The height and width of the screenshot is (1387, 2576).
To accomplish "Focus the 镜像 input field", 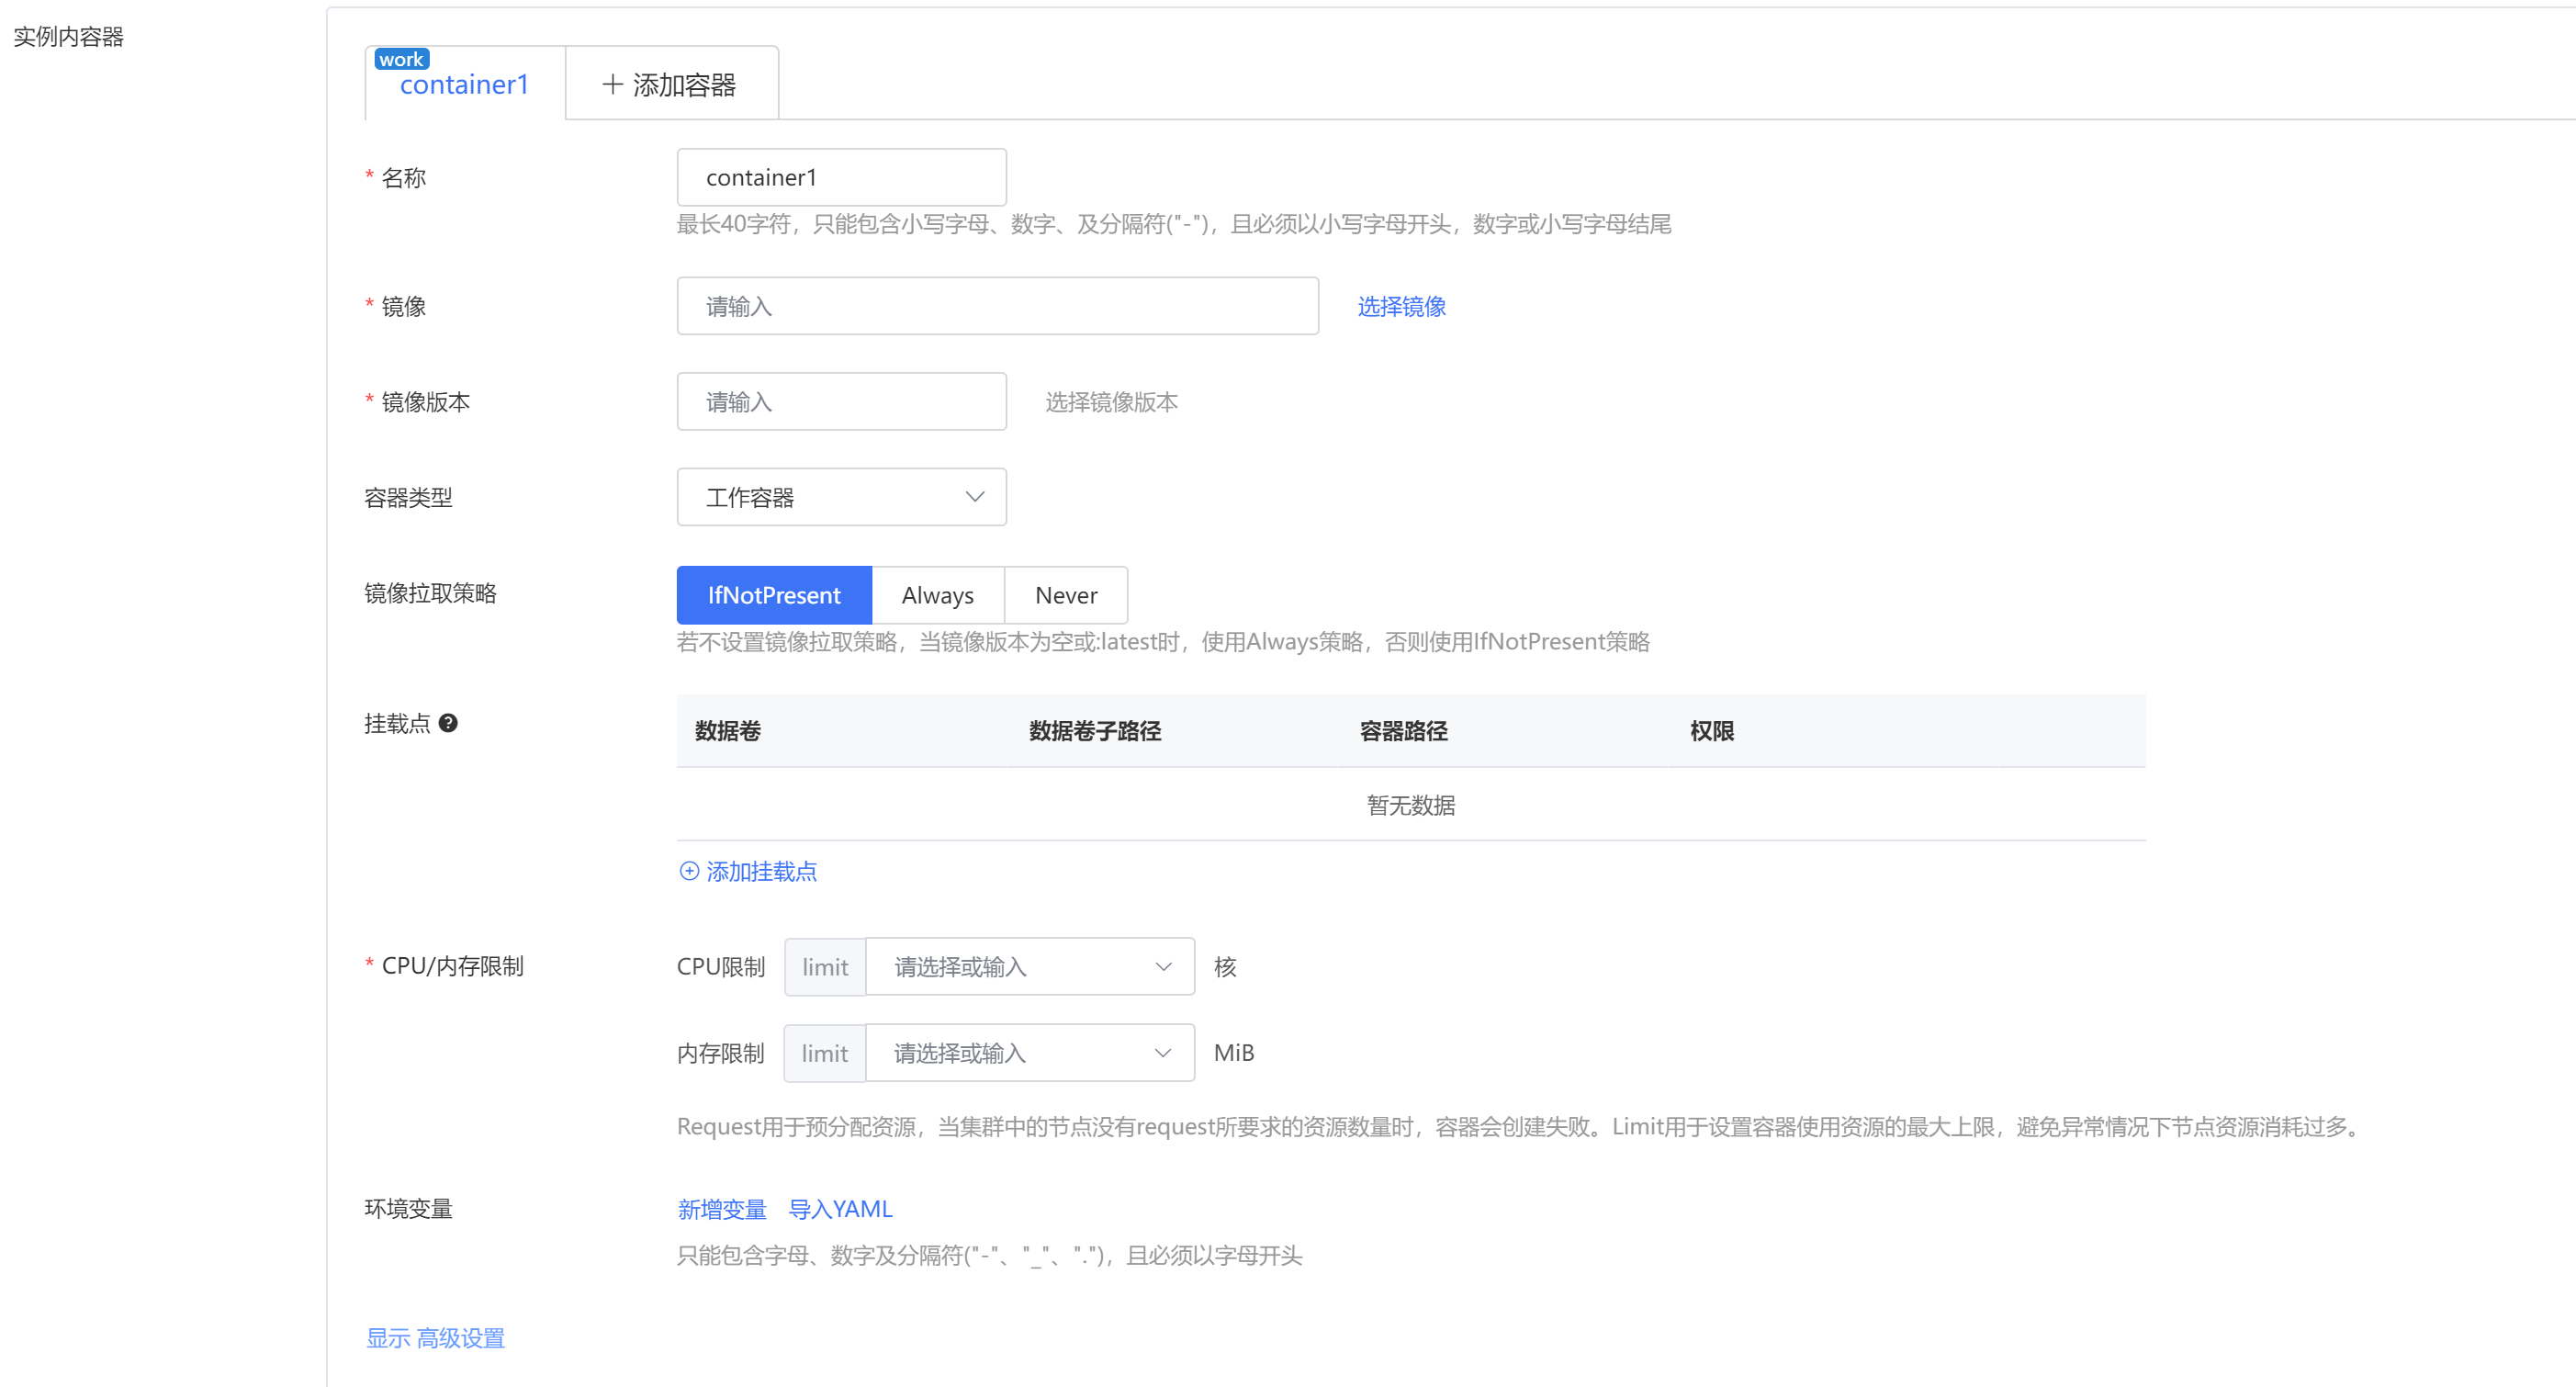I will pos(997,306).
